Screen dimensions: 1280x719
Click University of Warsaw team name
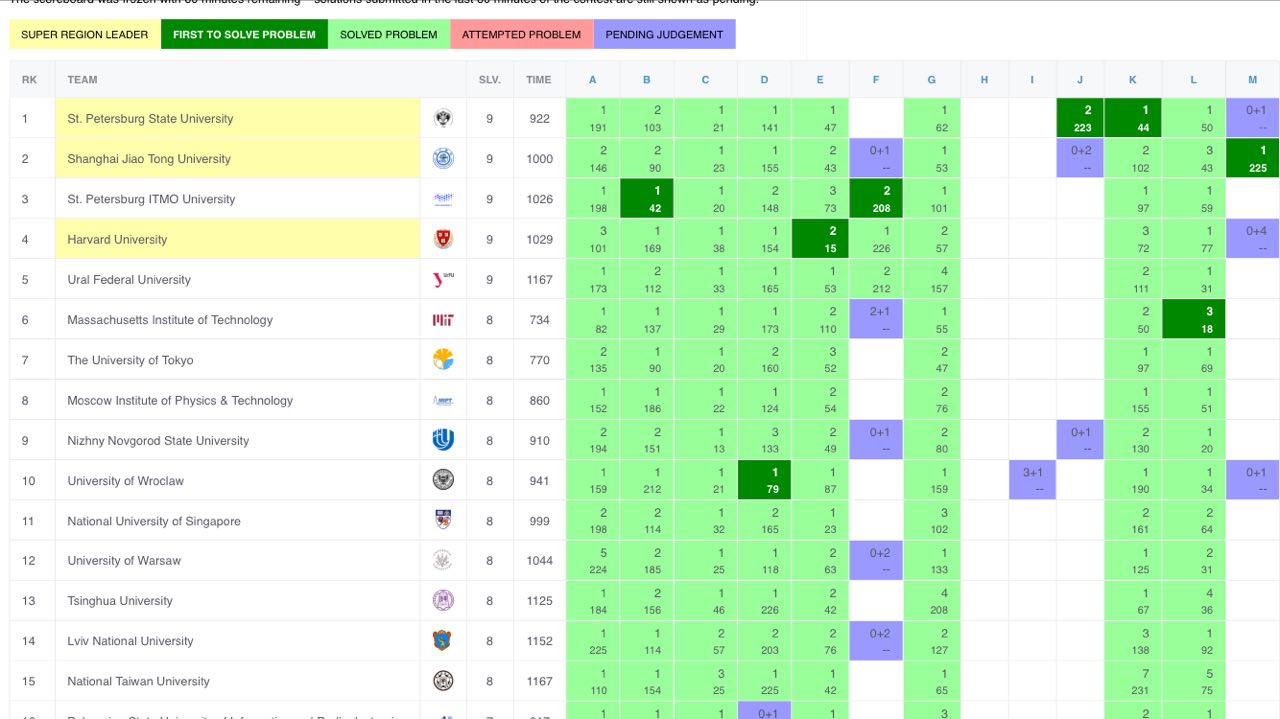click(124, 560)
